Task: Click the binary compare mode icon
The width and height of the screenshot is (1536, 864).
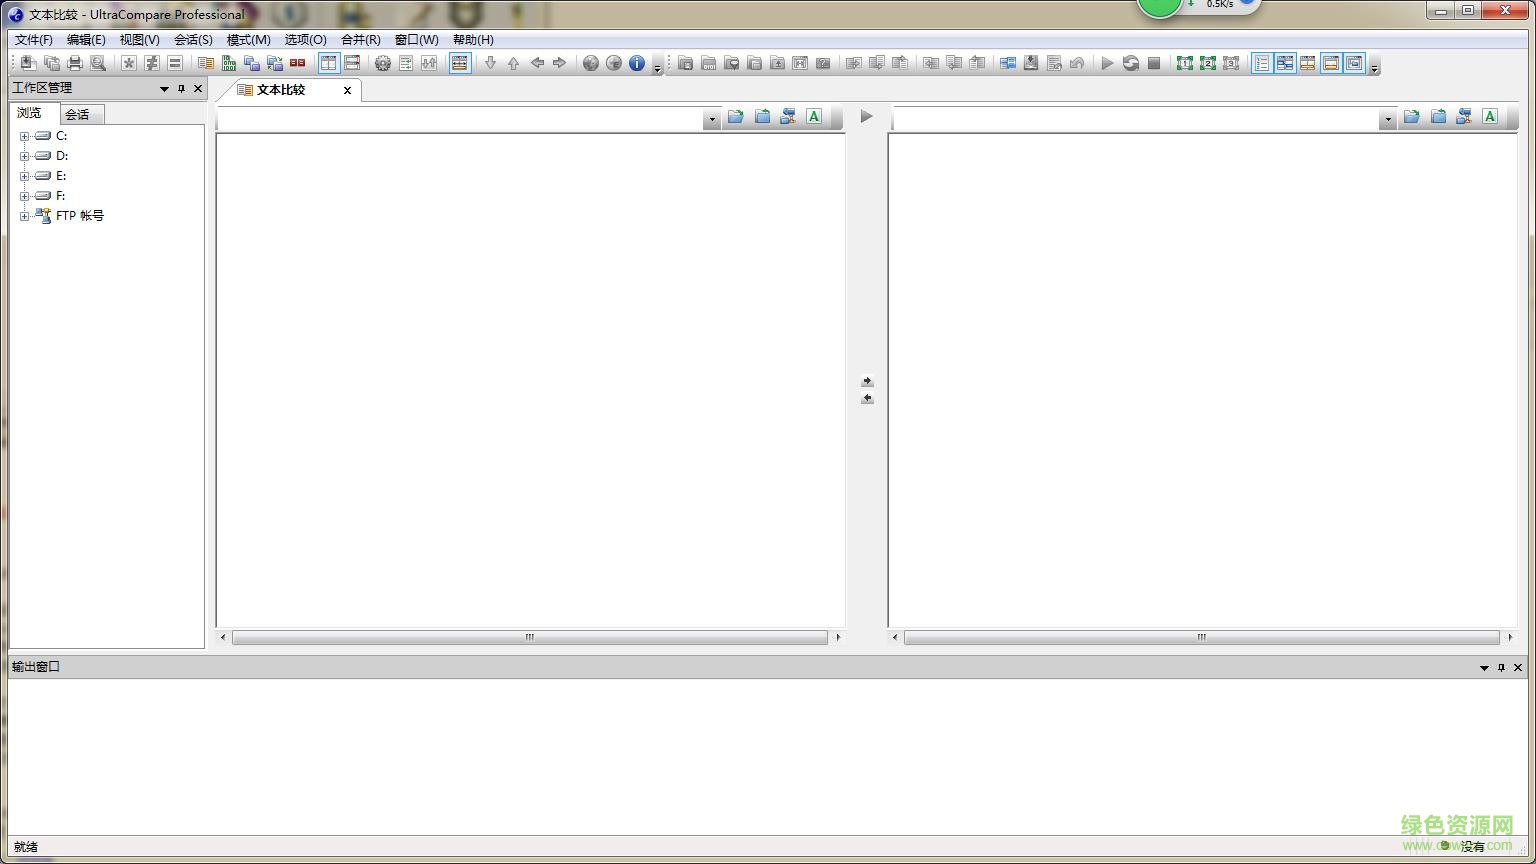Action: tap(229, 63)
